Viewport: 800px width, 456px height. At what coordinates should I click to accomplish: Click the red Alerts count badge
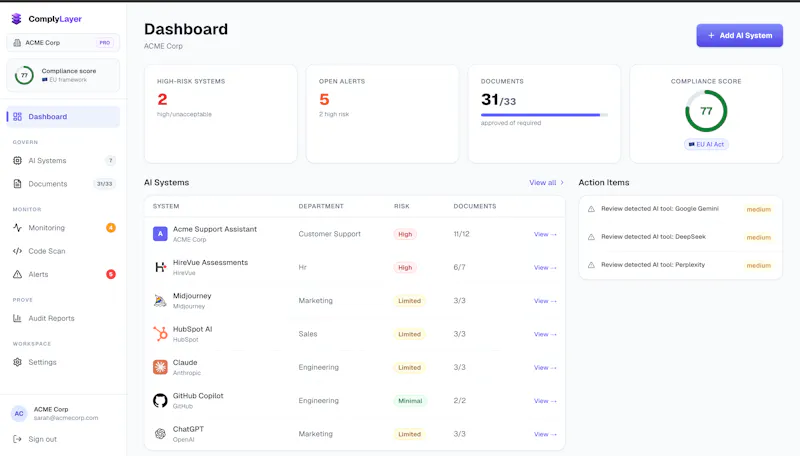point(111,274)
